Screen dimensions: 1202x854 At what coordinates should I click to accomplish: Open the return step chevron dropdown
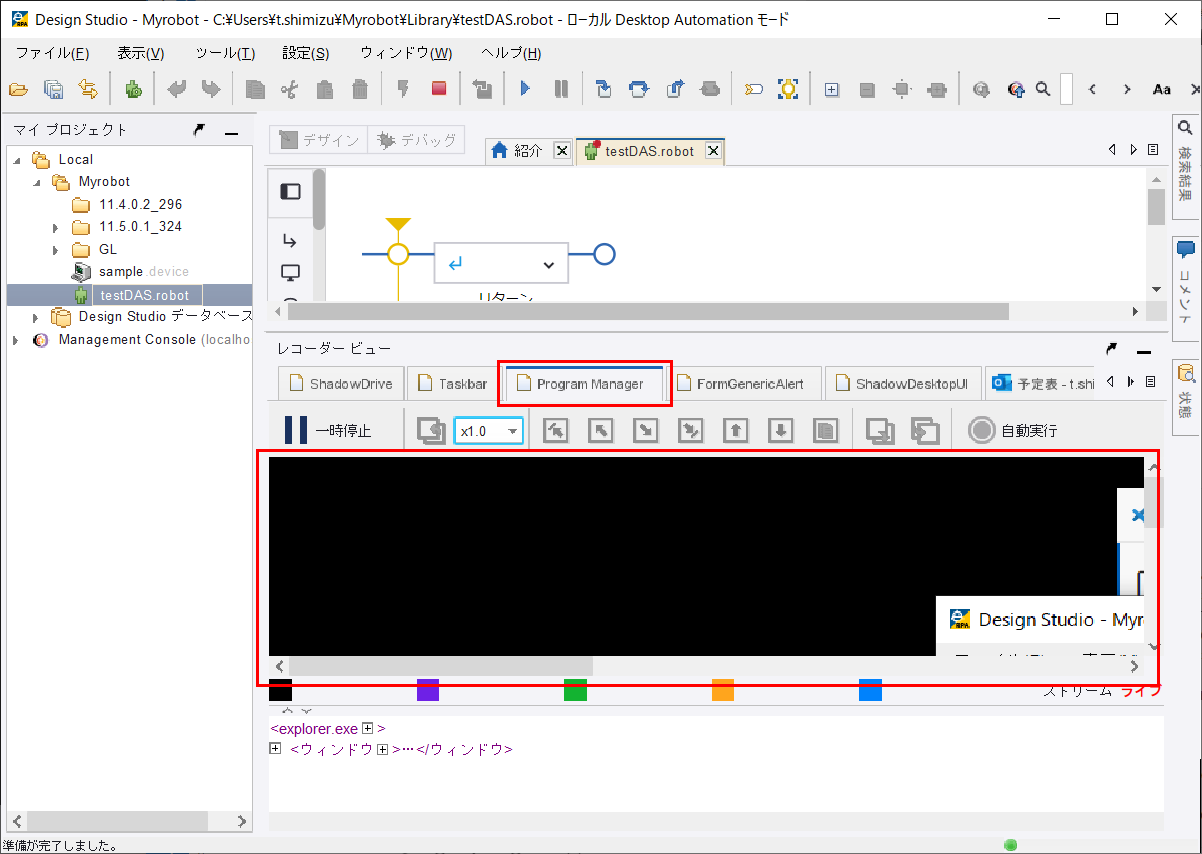[548, 265]
